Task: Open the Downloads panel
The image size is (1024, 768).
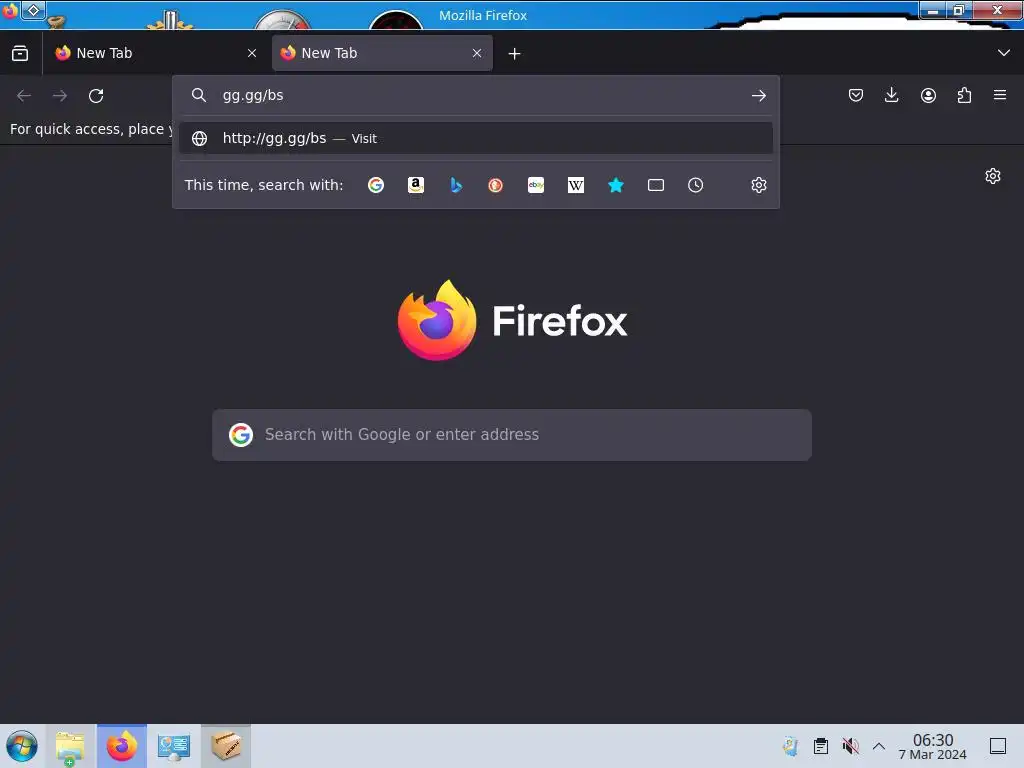Action: [891, 95]
